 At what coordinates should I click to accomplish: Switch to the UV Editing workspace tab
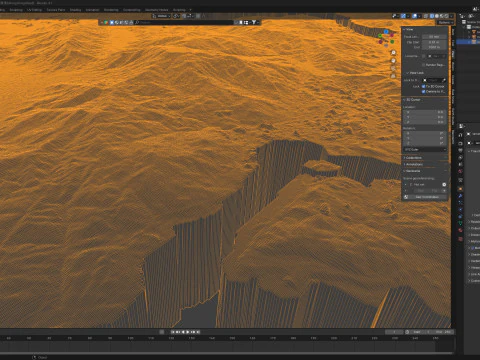coord(35,10)
